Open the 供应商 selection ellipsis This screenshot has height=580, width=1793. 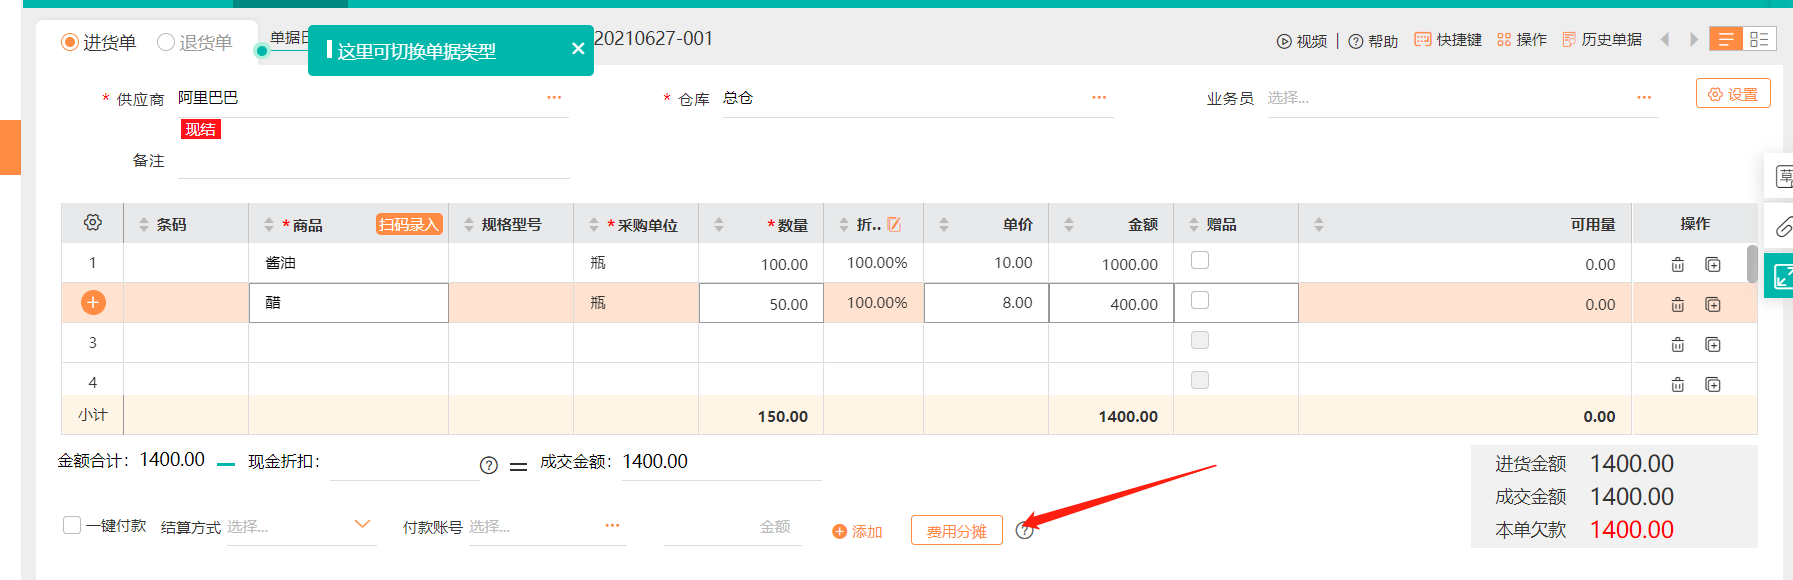pos(554,98)
